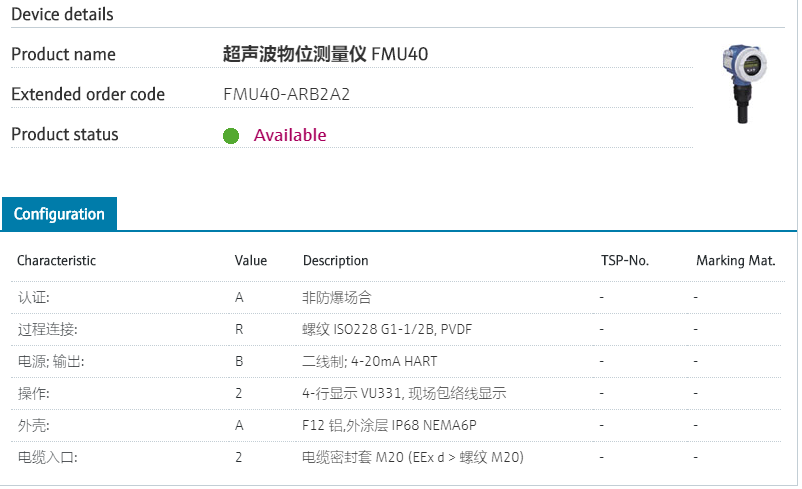Click the extended order code FMU40-ARB2A2

coord(286,95)
